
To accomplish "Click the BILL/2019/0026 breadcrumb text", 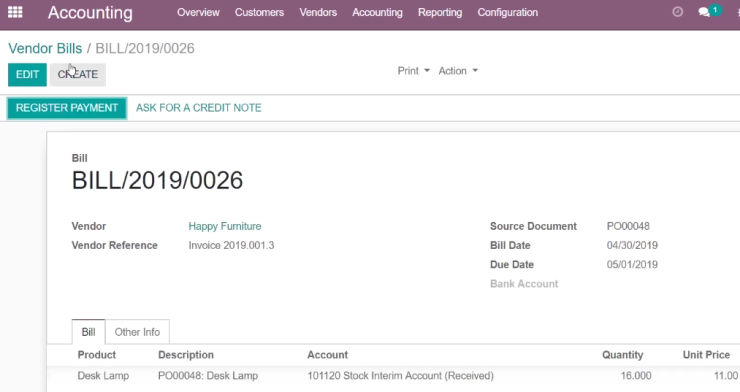I will point(145,49).
